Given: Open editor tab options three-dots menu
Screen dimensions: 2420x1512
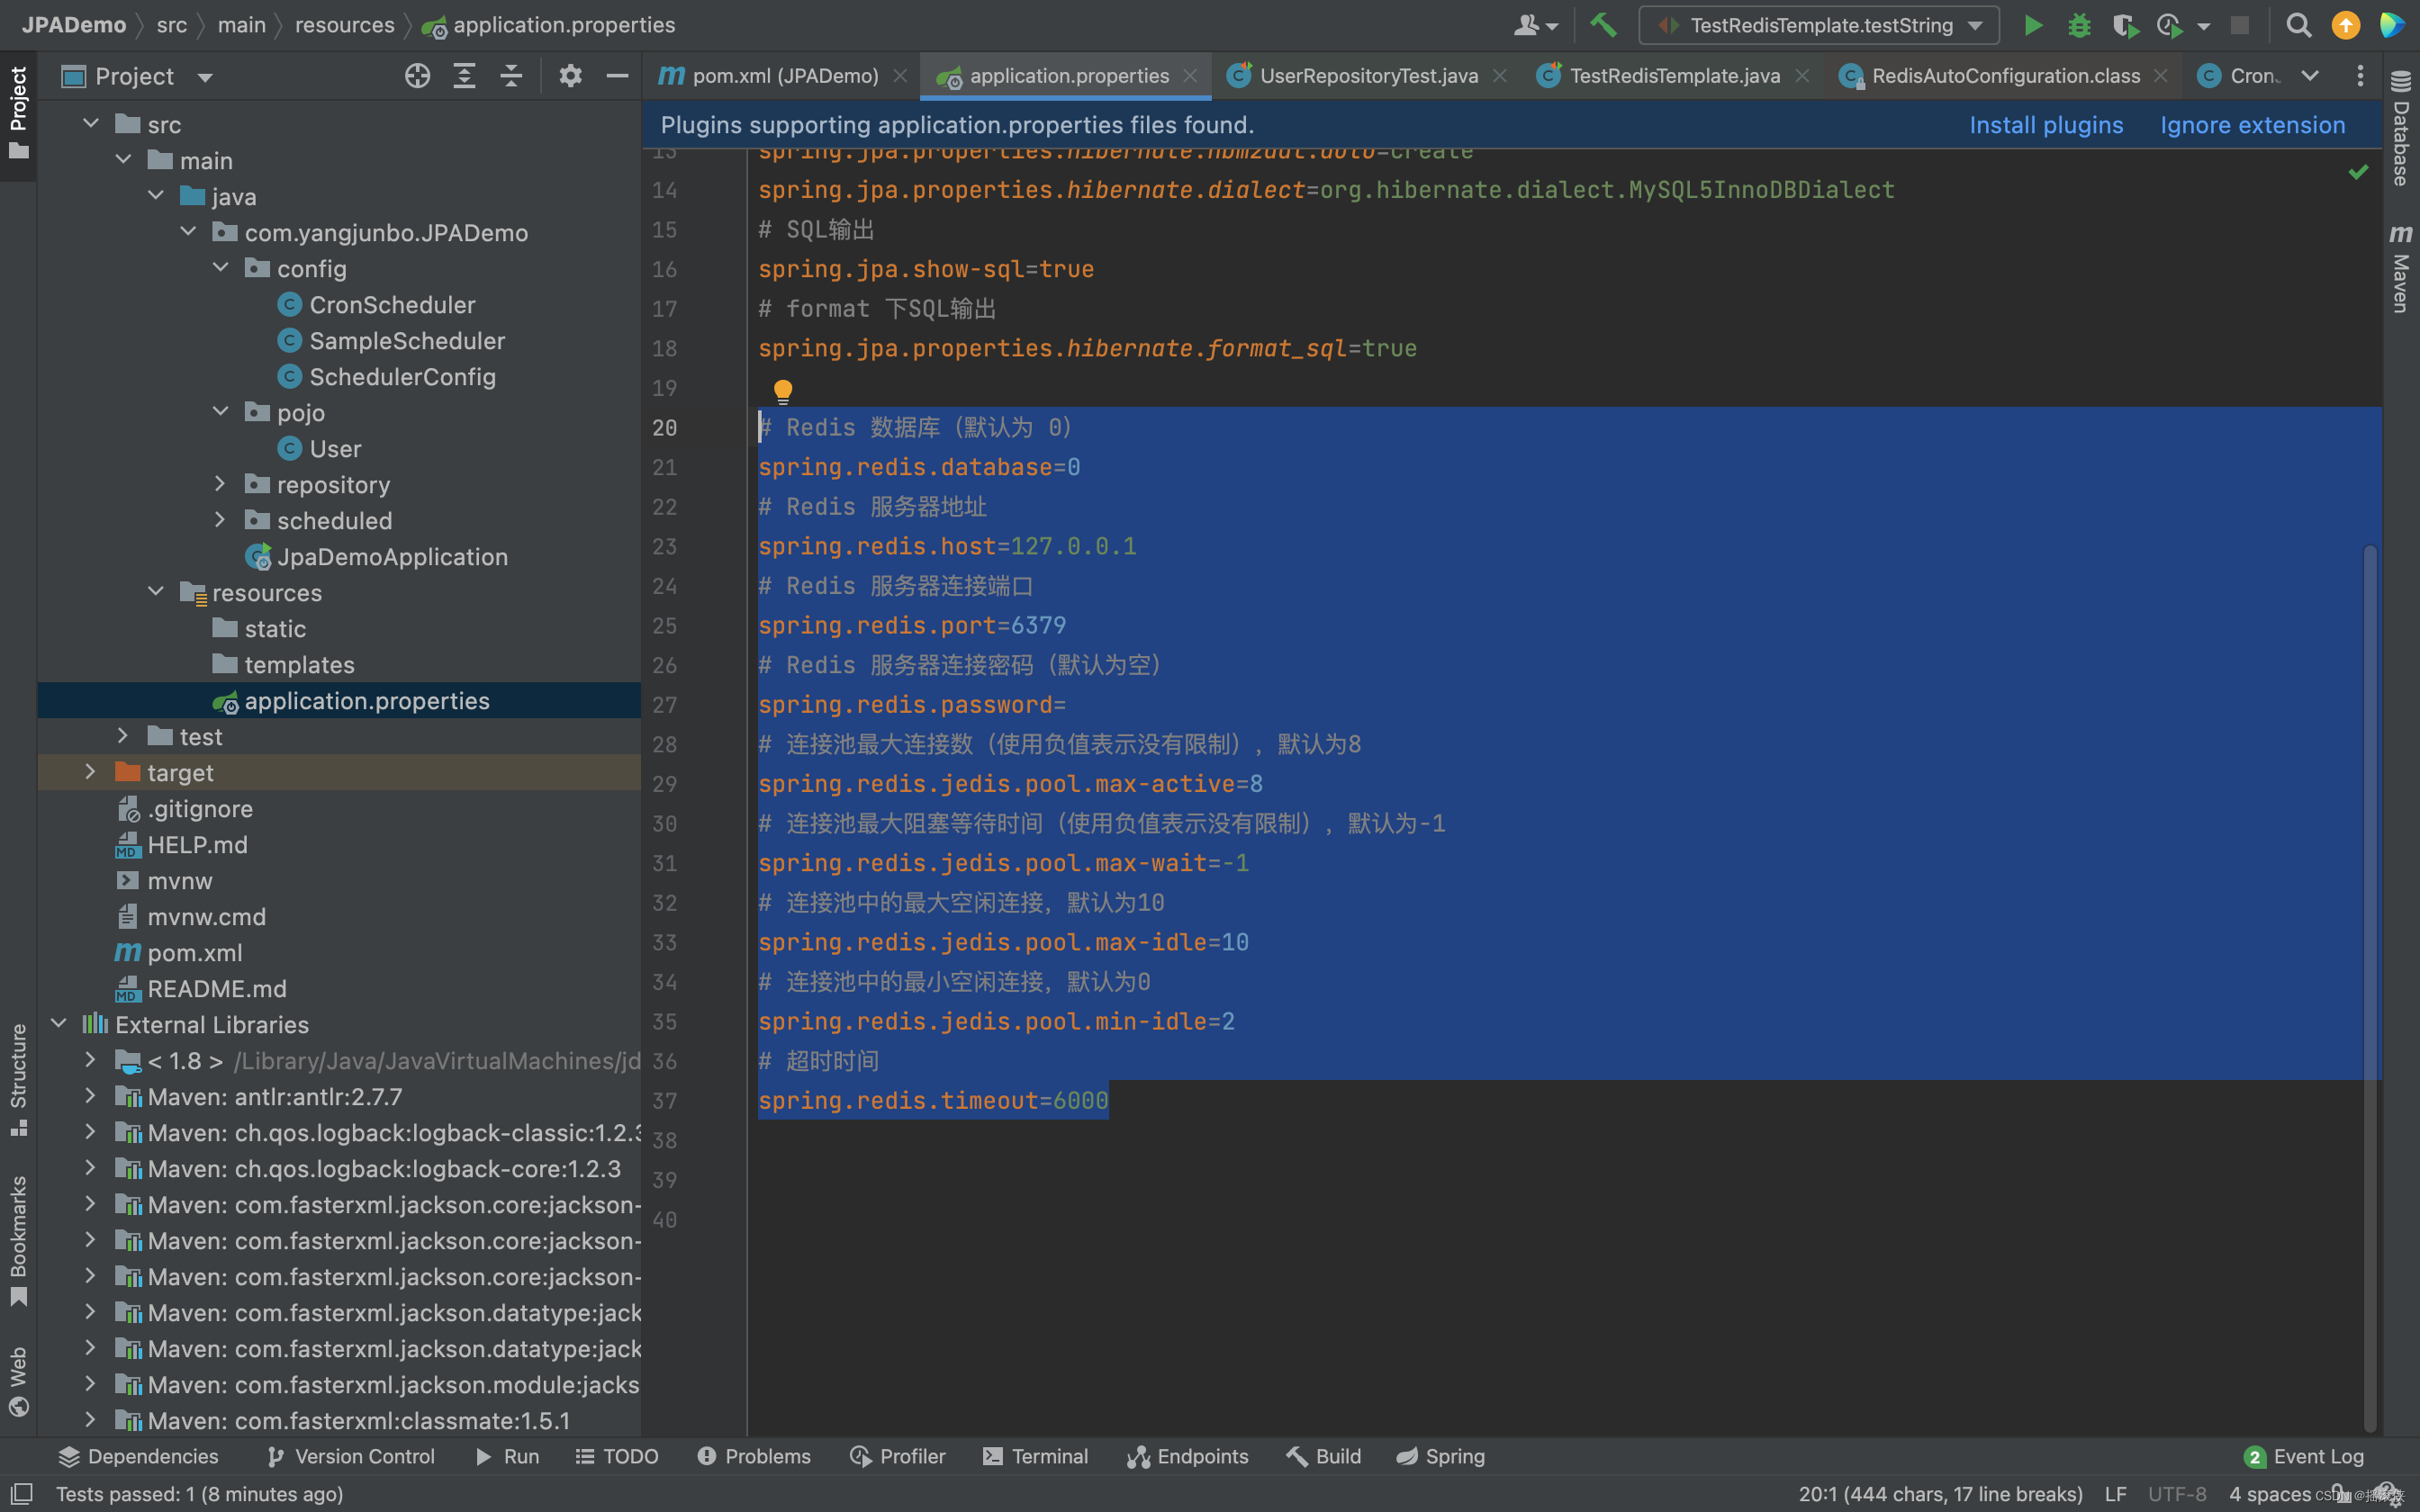Looking at the screenshot, I should pyautogui.click(x=2360, y=76).
